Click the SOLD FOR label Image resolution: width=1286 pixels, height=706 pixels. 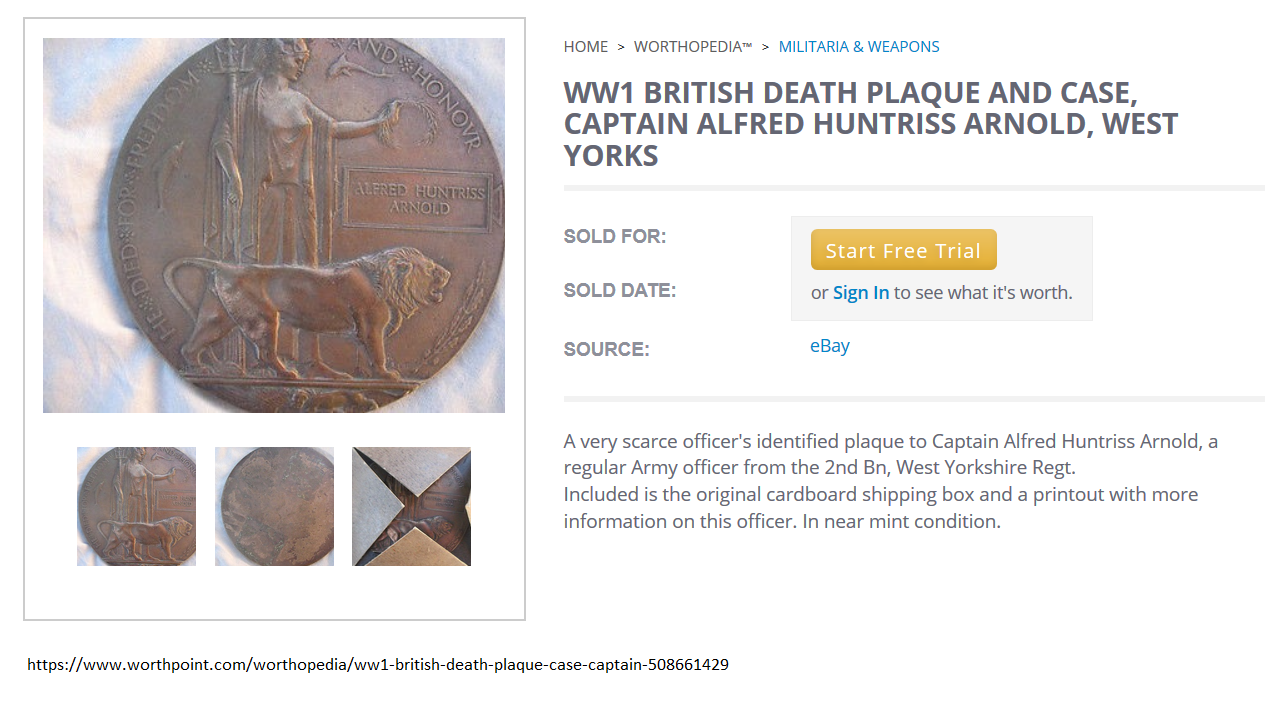[x=614, y=237]
